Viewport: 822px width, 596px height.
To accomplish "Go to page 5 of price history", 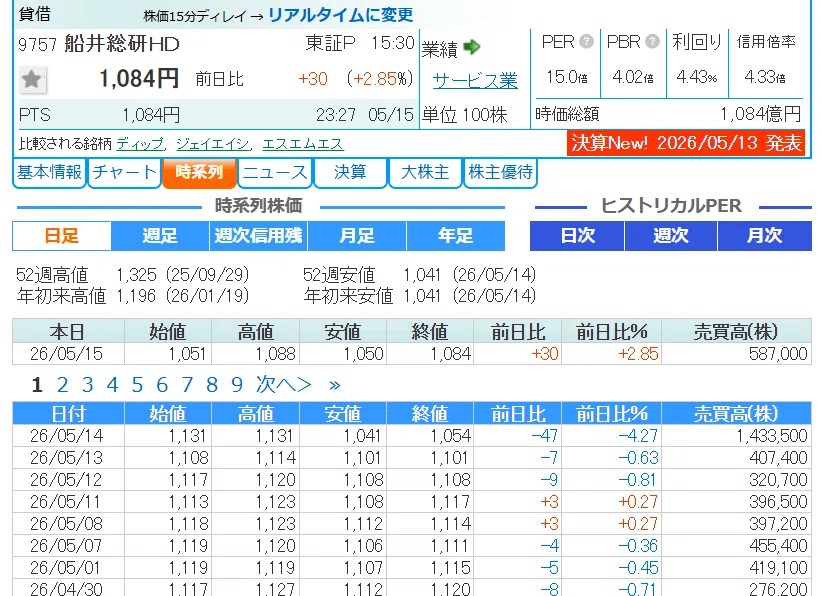I will click(137, 385).
